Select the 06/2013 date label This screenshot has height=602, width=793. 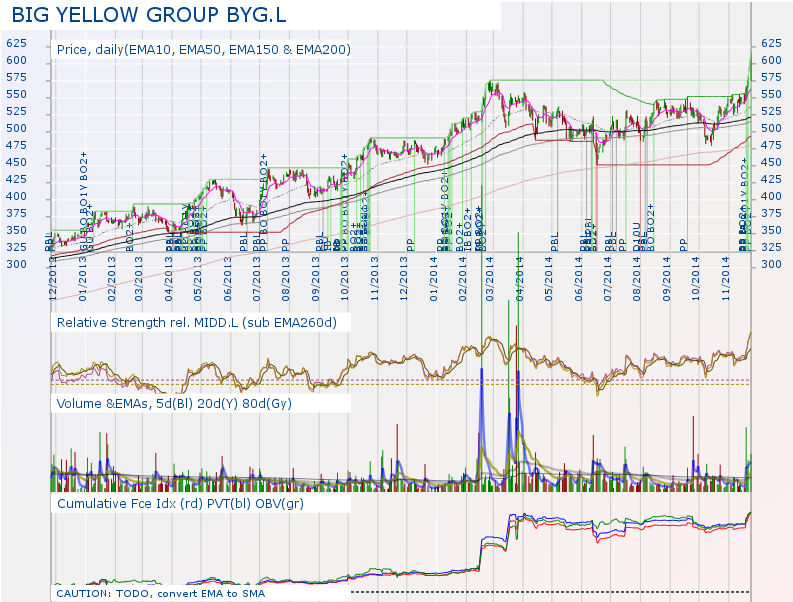[228, 279]
